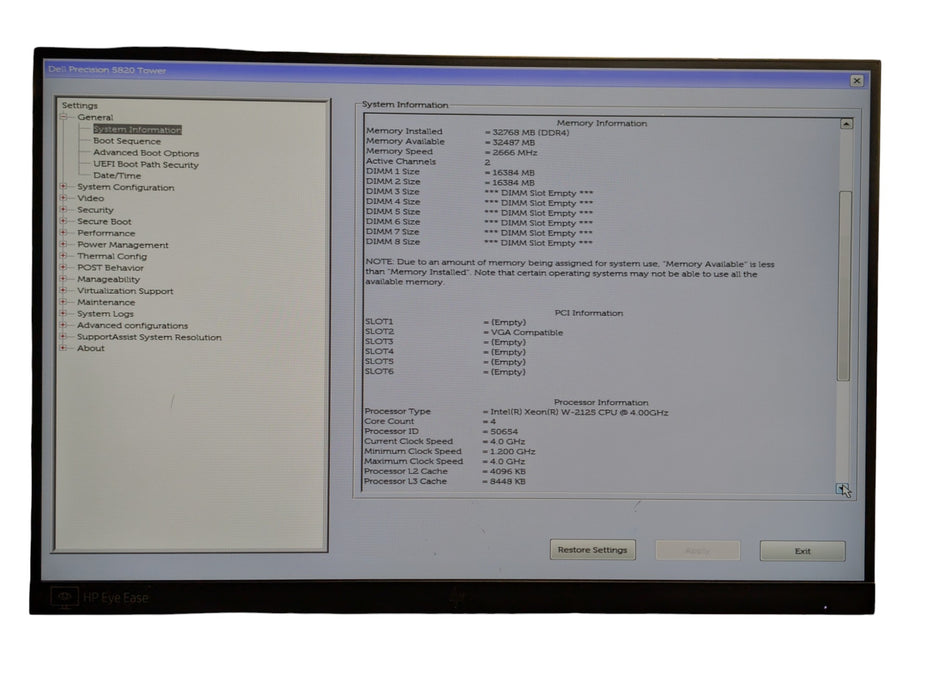Expand the SupportAssist System Resolution plus icon
The width and height of the screenshot is (930, 700).
pos(63,336)
